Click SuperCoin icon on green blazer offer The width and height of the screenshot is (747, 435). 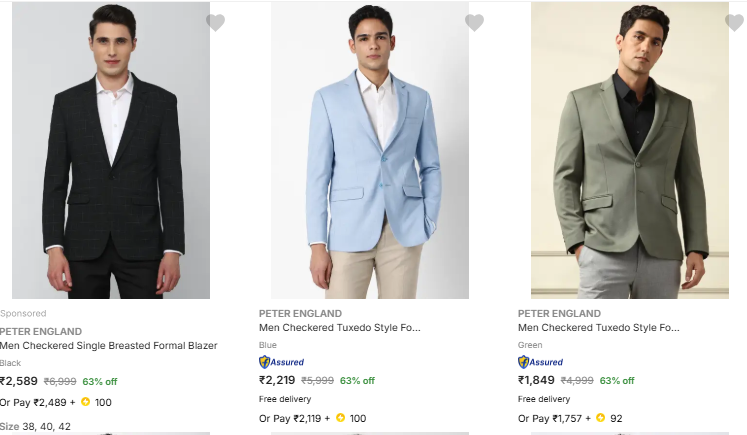tap(600, 418)
